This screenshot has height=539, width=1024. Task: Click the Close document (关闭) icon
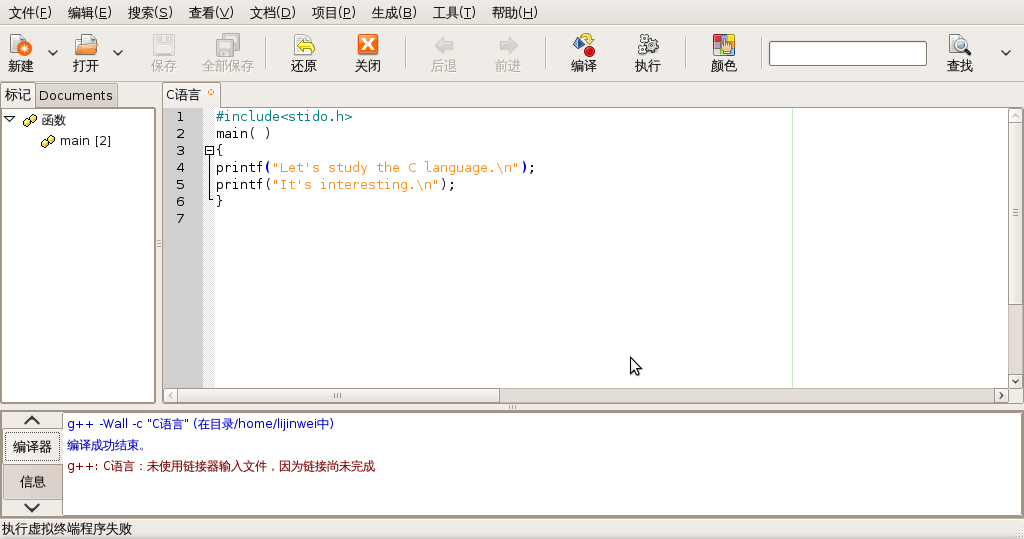[368, 45]
